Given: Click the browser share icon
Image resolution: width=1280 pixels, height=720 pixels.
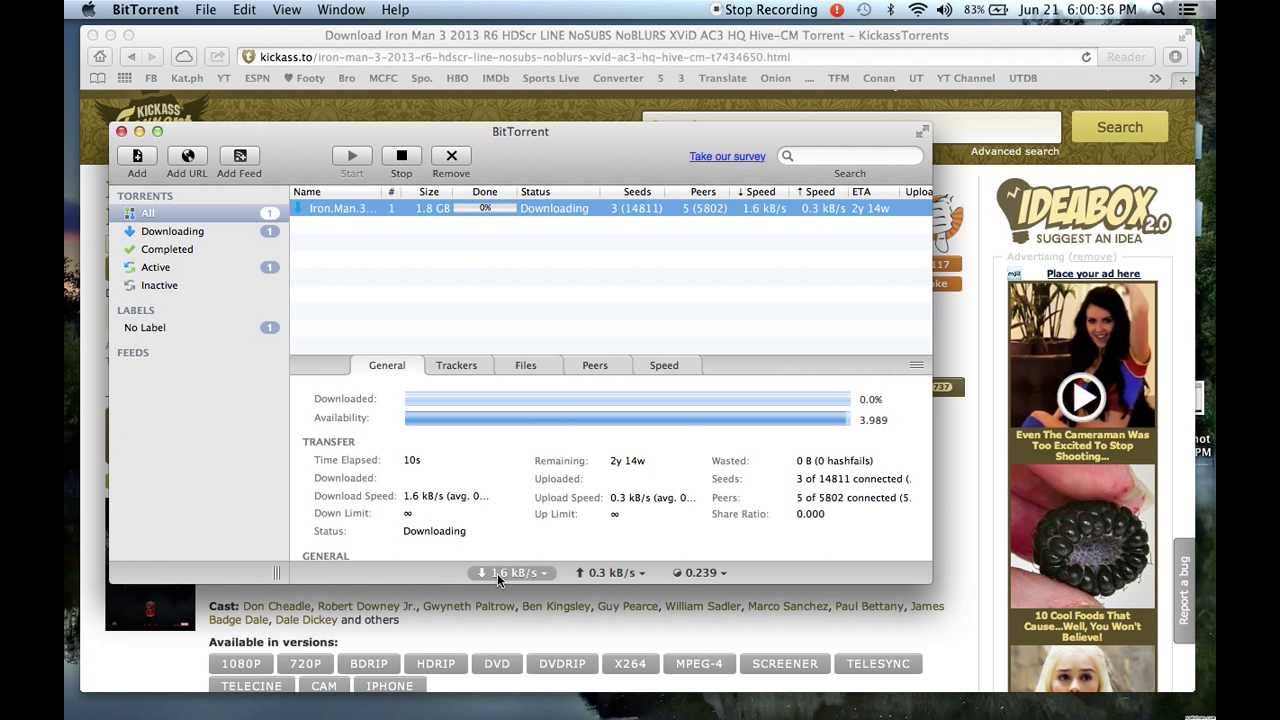Looking at the screenshot, I should point(217,57).
